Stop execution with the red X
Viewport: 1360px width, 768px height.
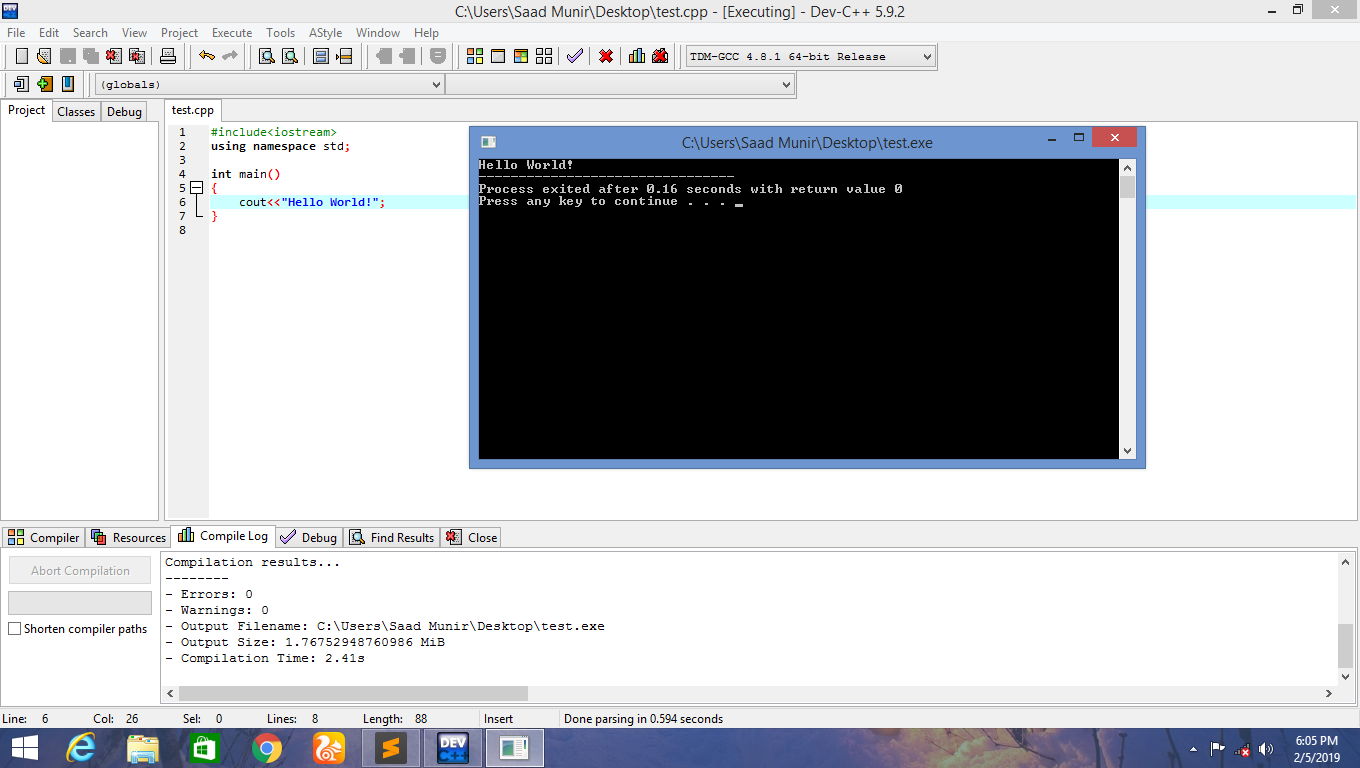[606, 56]
